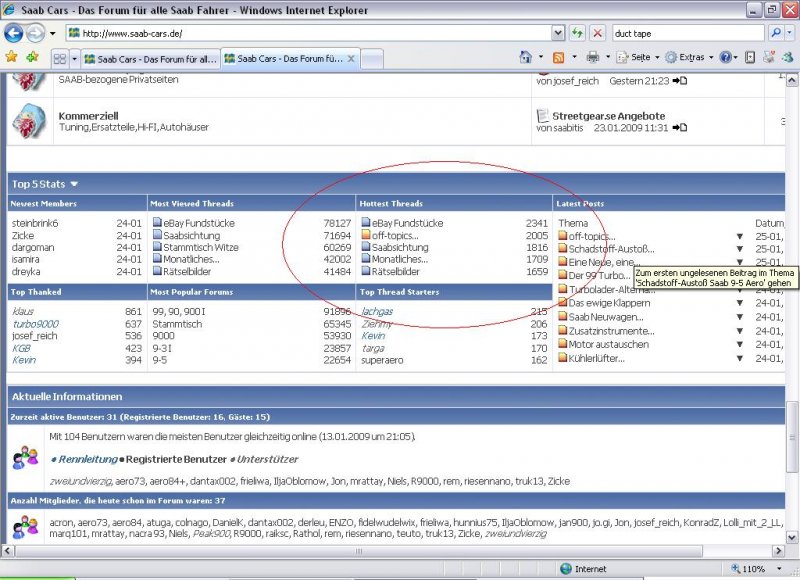Image resolution: width=800 pixels, height=580 pixels.
Task: Open the recent pages dropdown beside Forward
Action: 53,34
